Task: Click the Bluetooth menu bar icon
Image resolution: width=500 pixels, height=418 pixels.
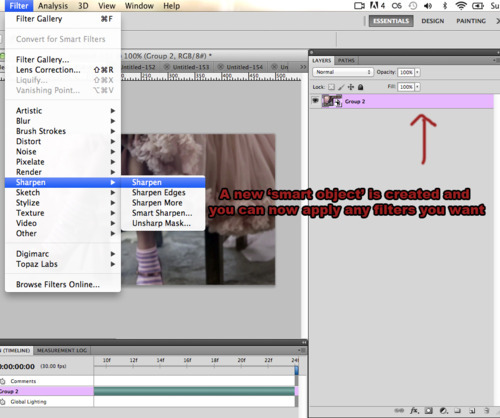Action: [x=445, y=6]
